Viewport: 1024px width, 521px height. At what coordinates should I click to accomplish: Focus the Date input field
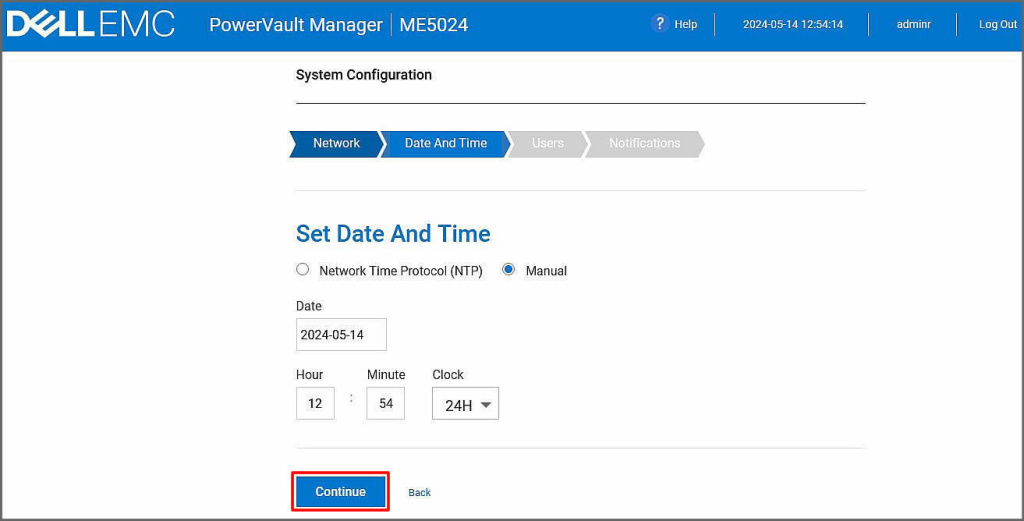(341, 335)
